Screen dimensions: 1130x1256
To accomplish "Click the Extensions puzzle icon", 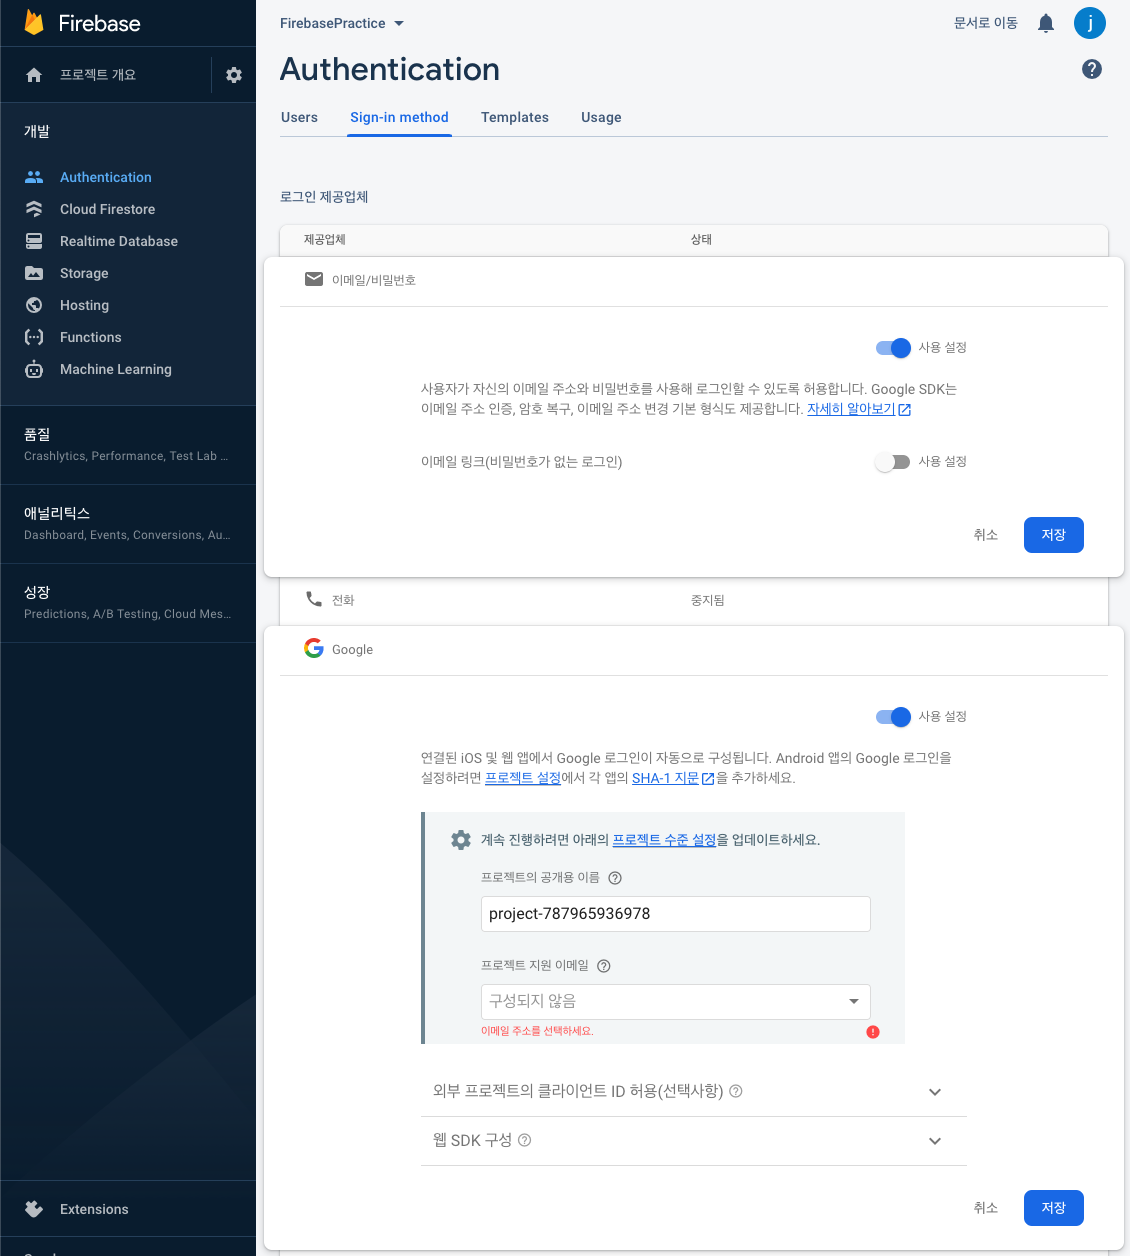I will pyautogui.click(x=34, y=1209).
